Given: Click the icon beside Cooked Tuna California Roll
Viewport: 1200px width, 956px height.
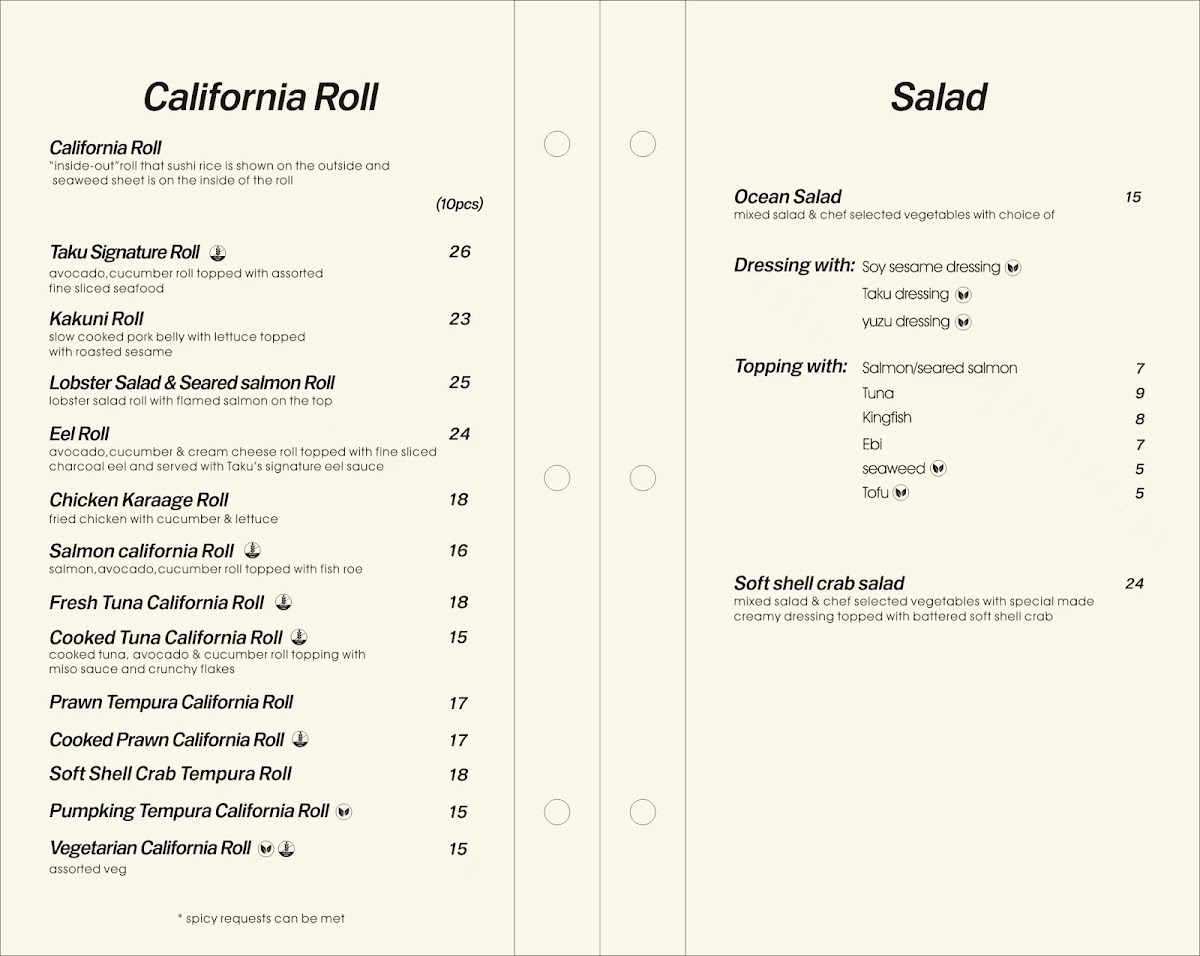Looking at the screenshot, I should click(x=299, y=637).
